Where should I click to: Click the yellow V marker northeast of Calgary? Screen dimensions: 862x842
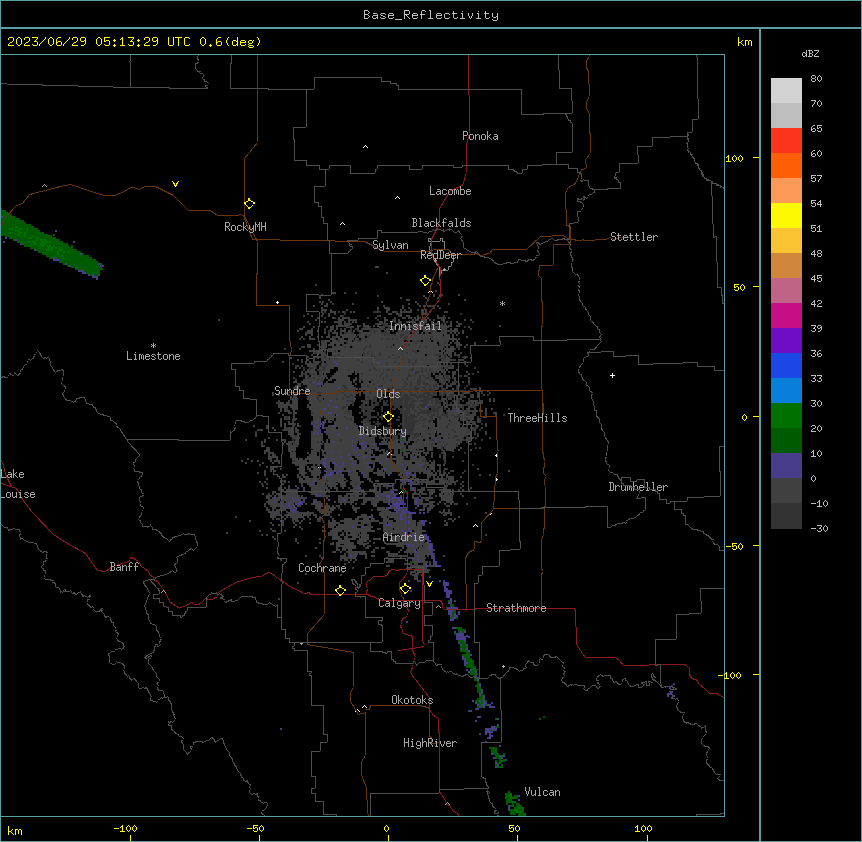click(429, 583)
